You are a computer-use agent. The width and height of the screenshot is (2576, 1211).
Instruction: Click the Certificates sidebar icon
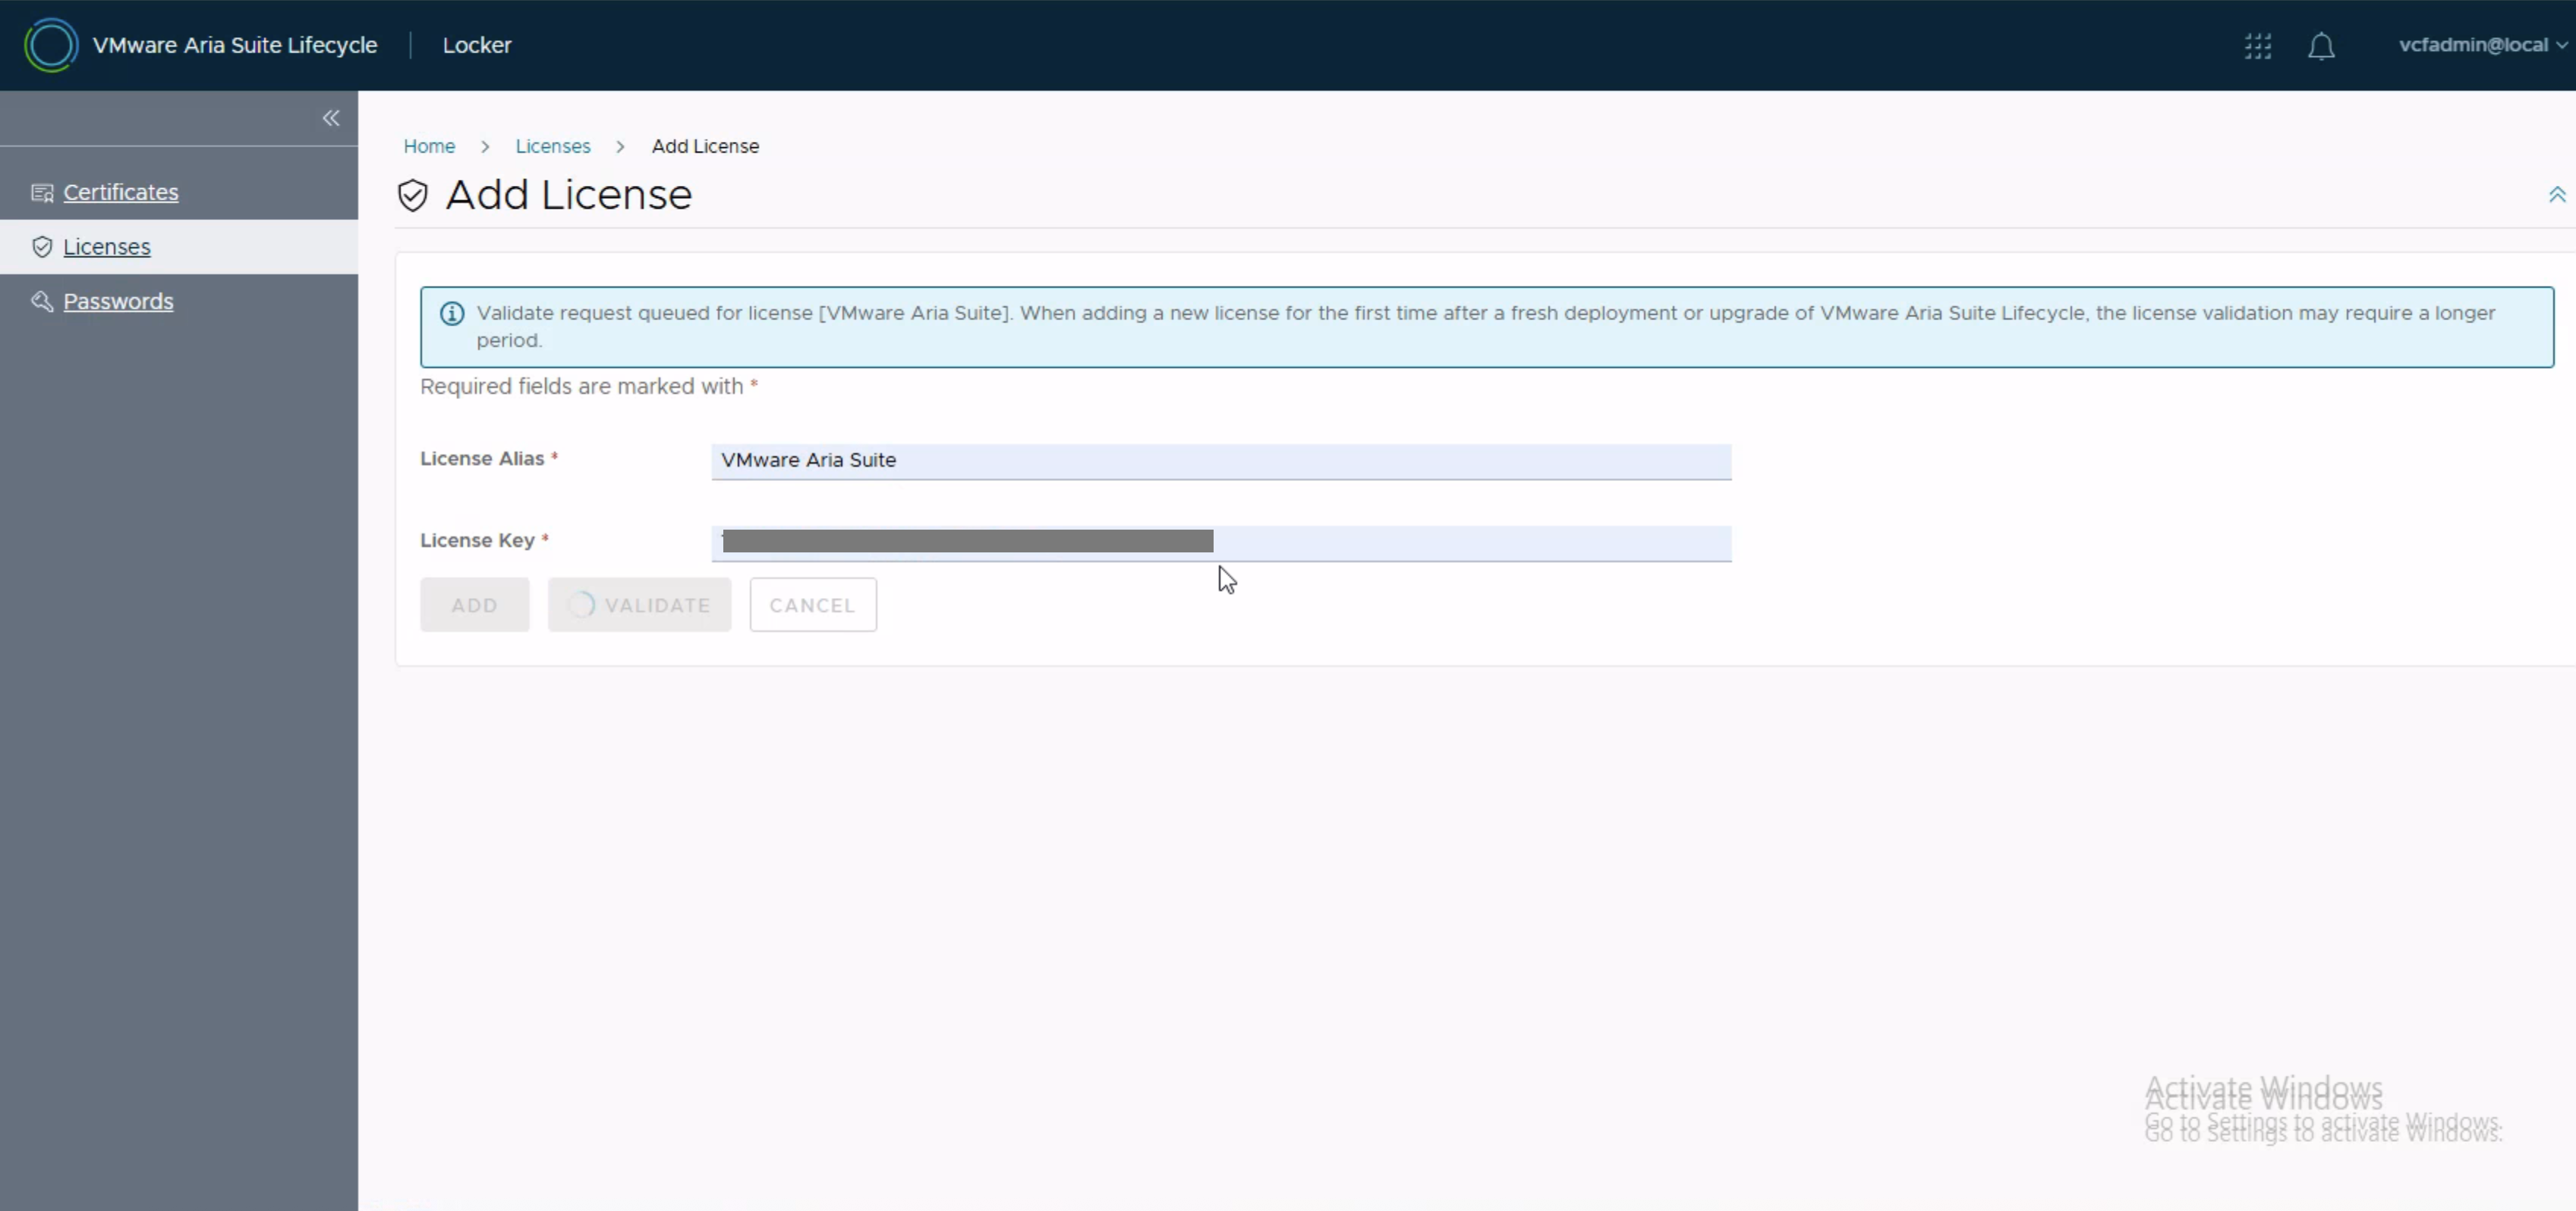(x=42, y=193)
